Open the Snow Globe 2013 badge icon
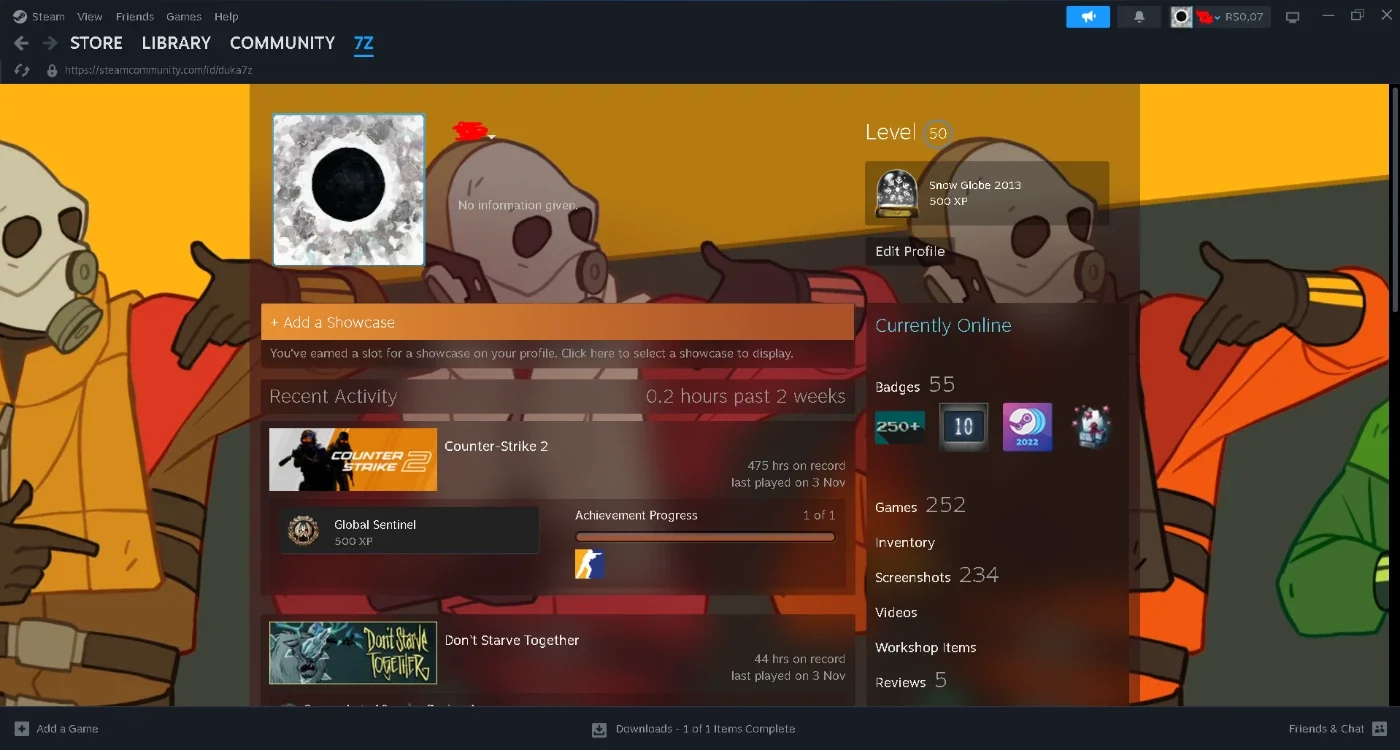Viewport: 1400px width, 750px height. (x=896, y=193)
